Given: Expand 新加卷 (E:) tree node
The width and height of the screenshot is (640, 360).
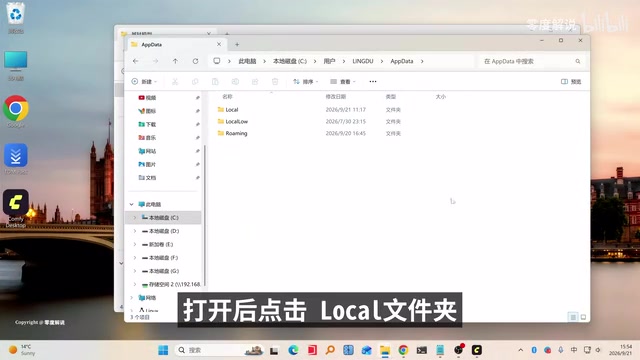Looking at the screenshot, I should tap(135, 244).
